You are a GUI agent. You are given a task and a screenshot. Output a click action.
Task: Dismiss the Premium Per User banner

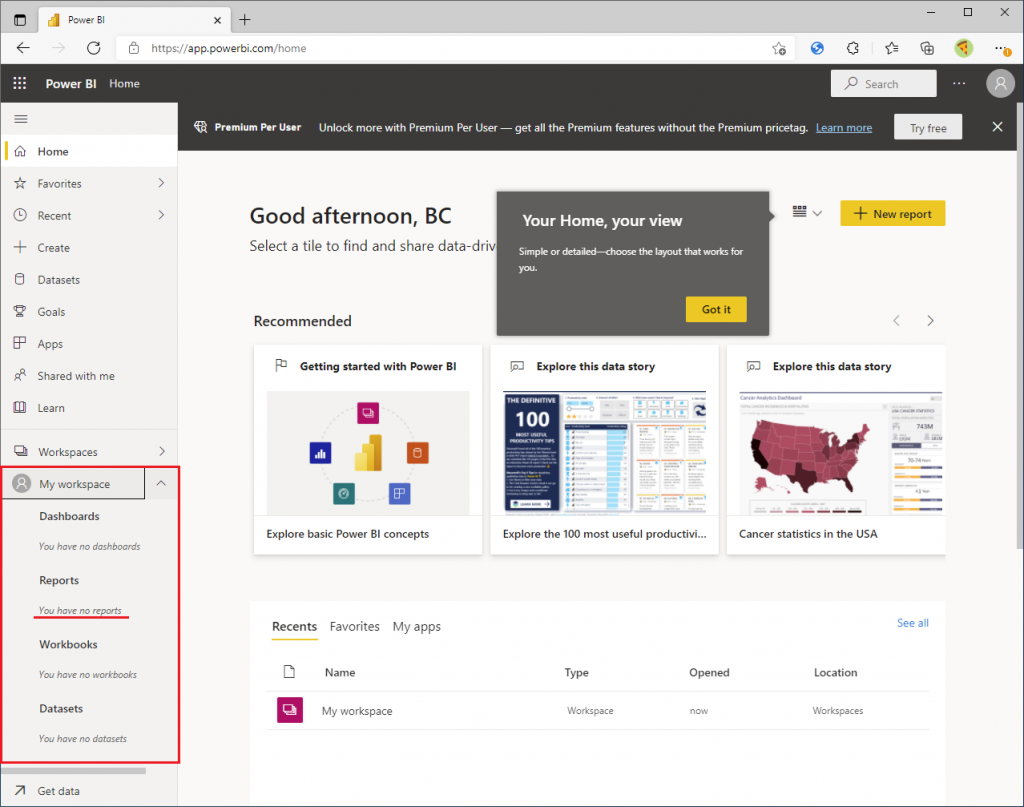997,127
